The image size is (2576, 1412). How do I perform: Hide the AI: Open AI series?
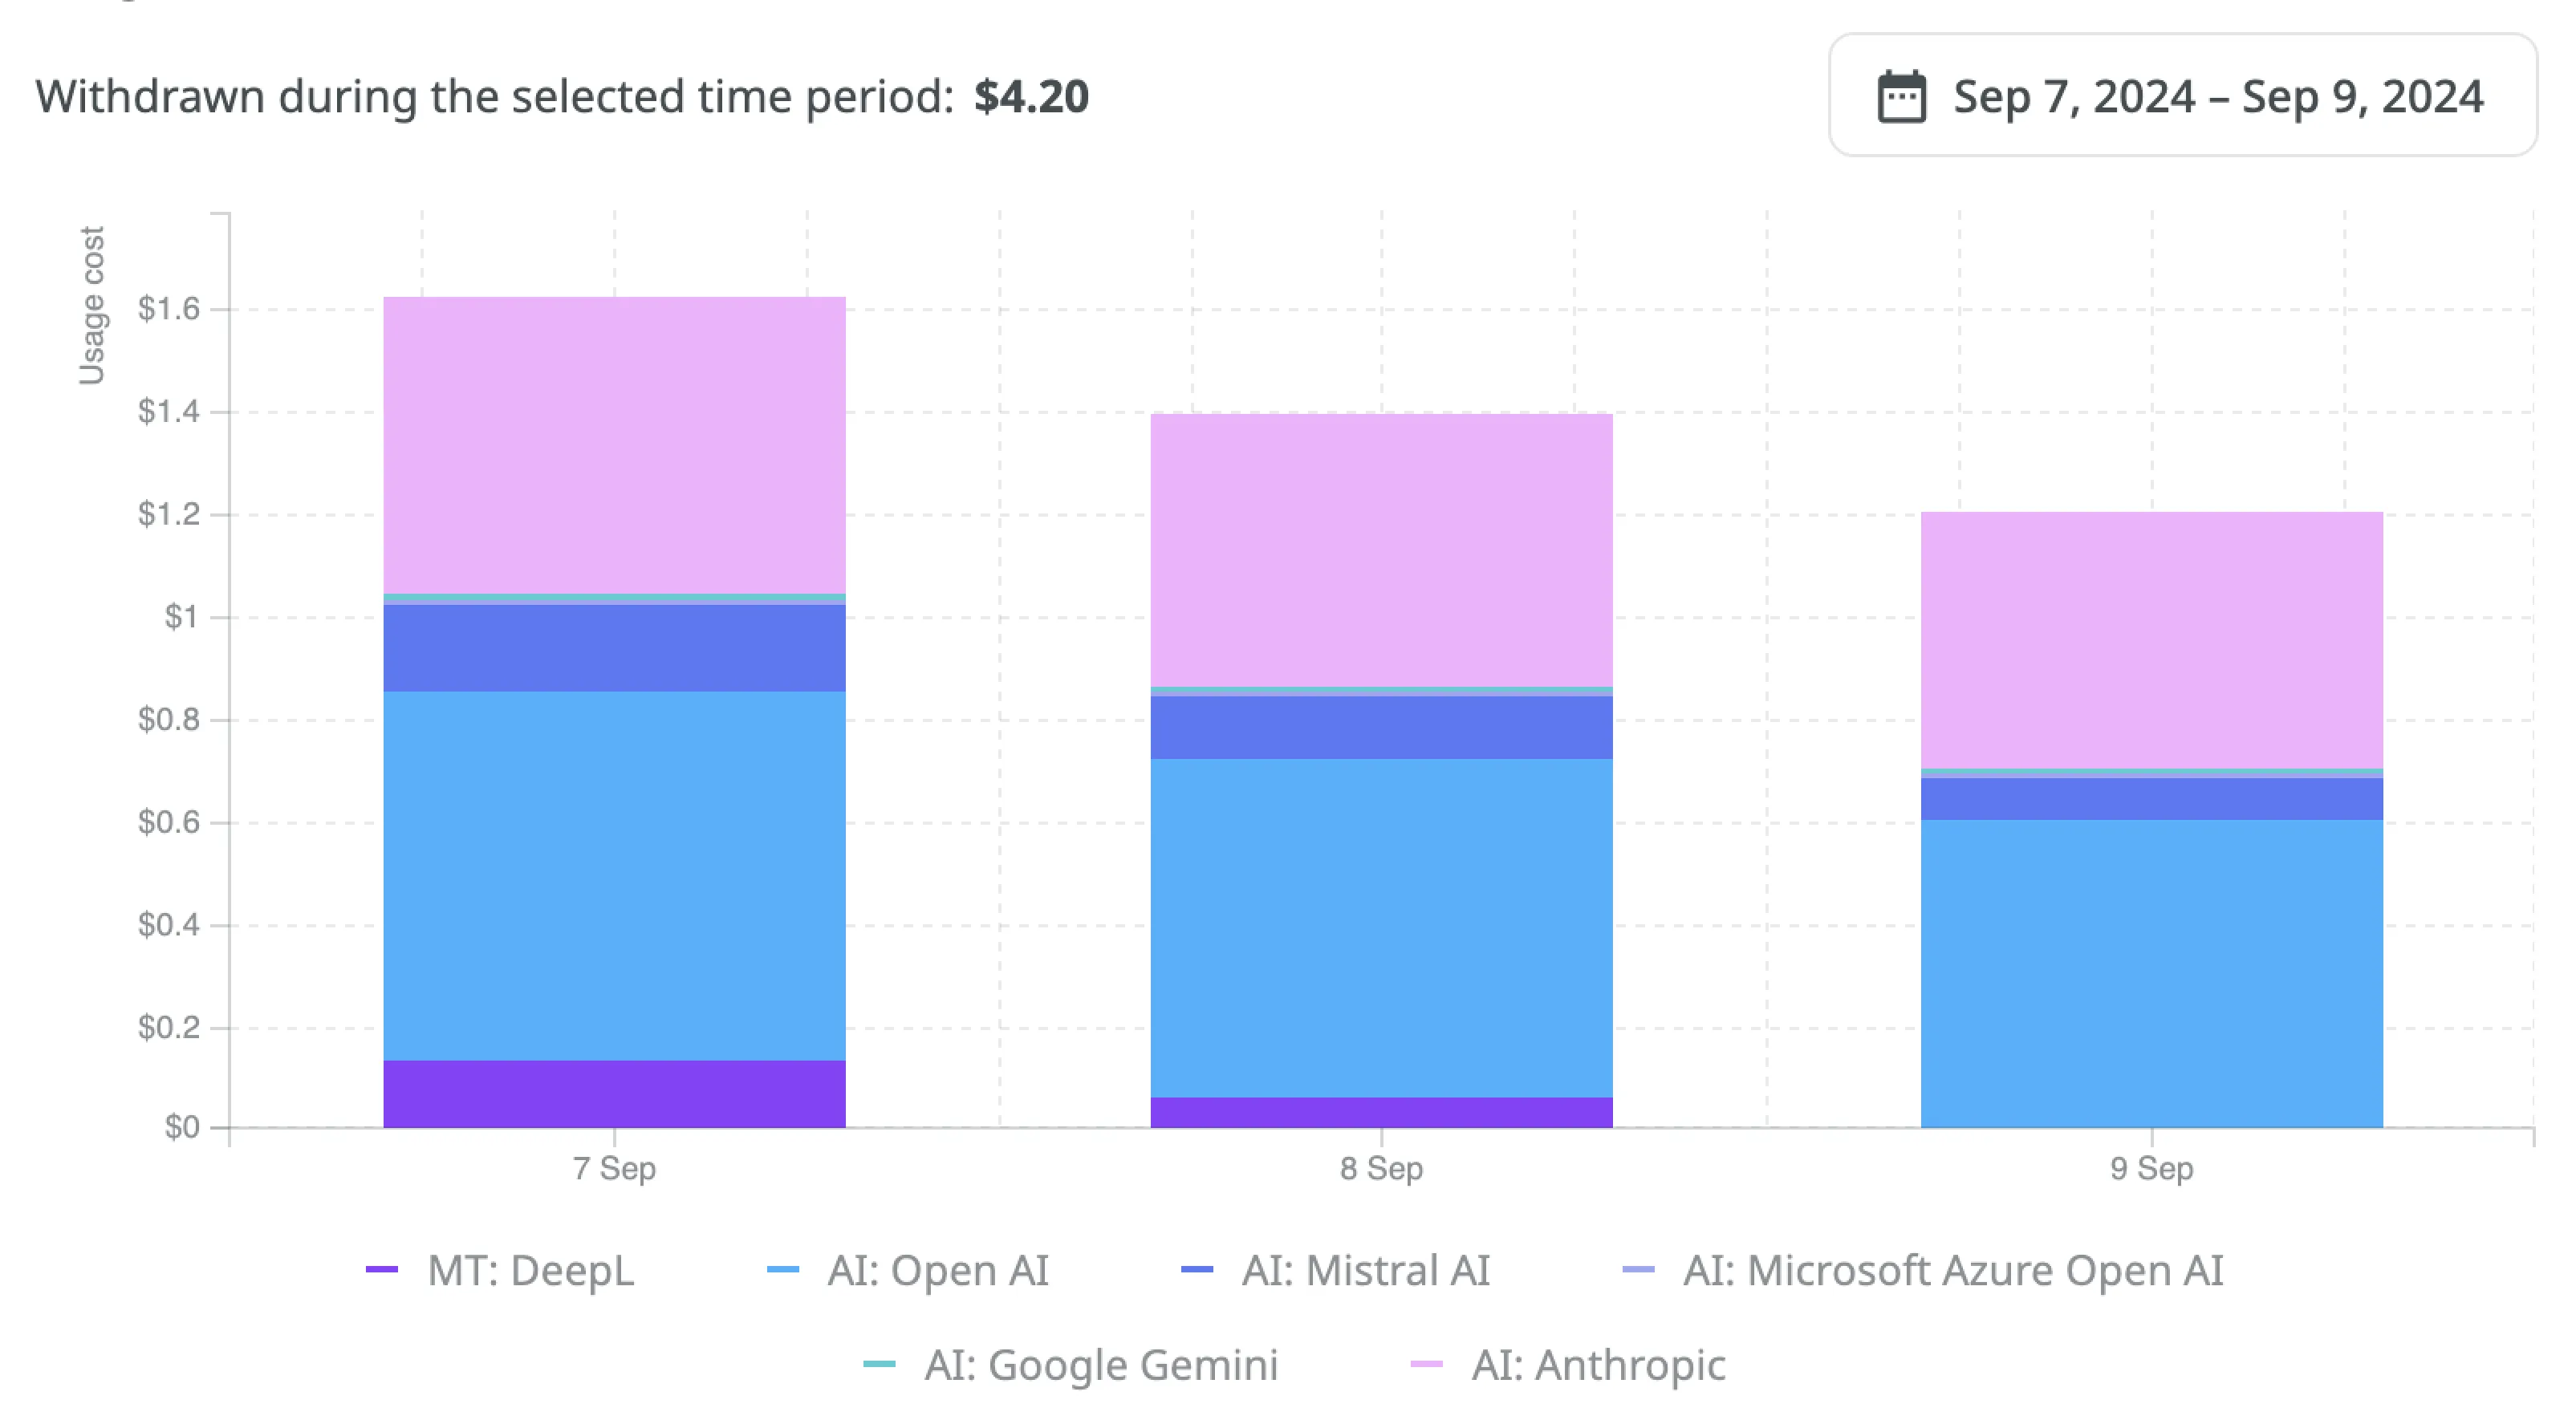pos(938,1270)
